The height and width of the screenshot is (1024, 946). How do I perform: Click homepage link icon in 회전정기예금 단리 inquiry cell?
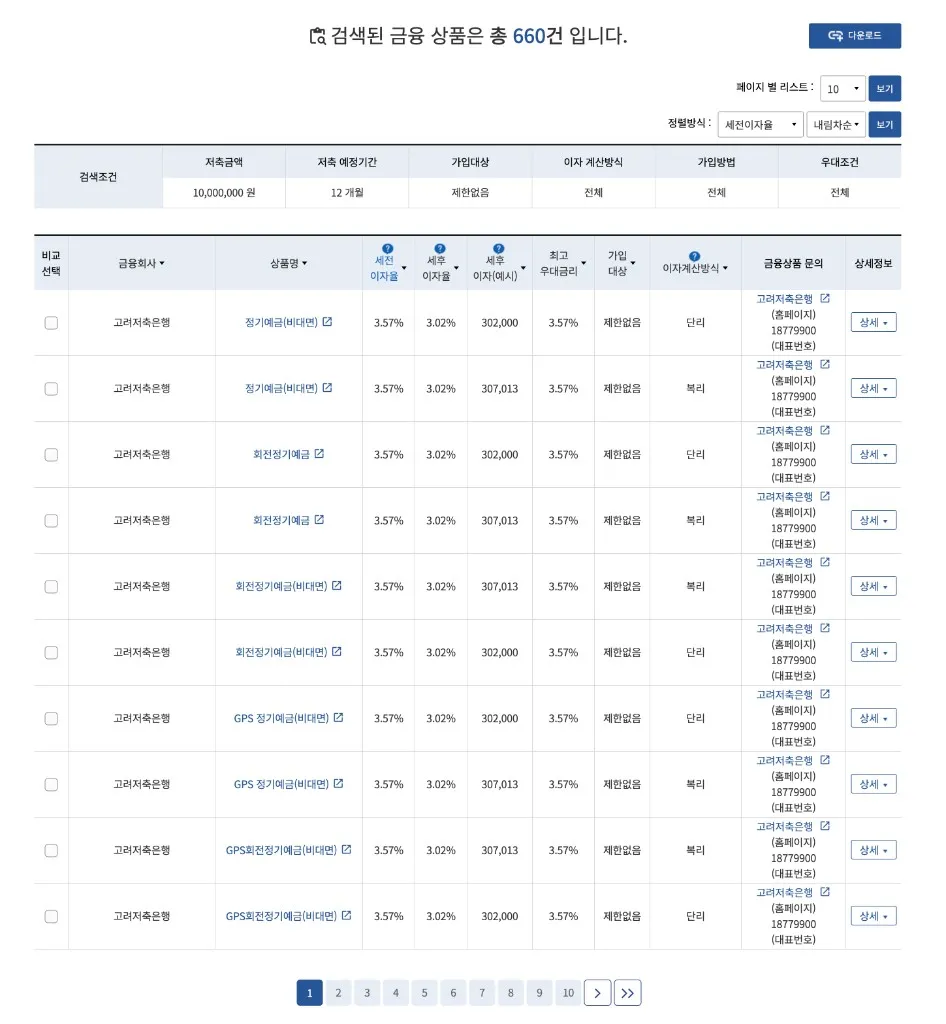pos(825,430)
